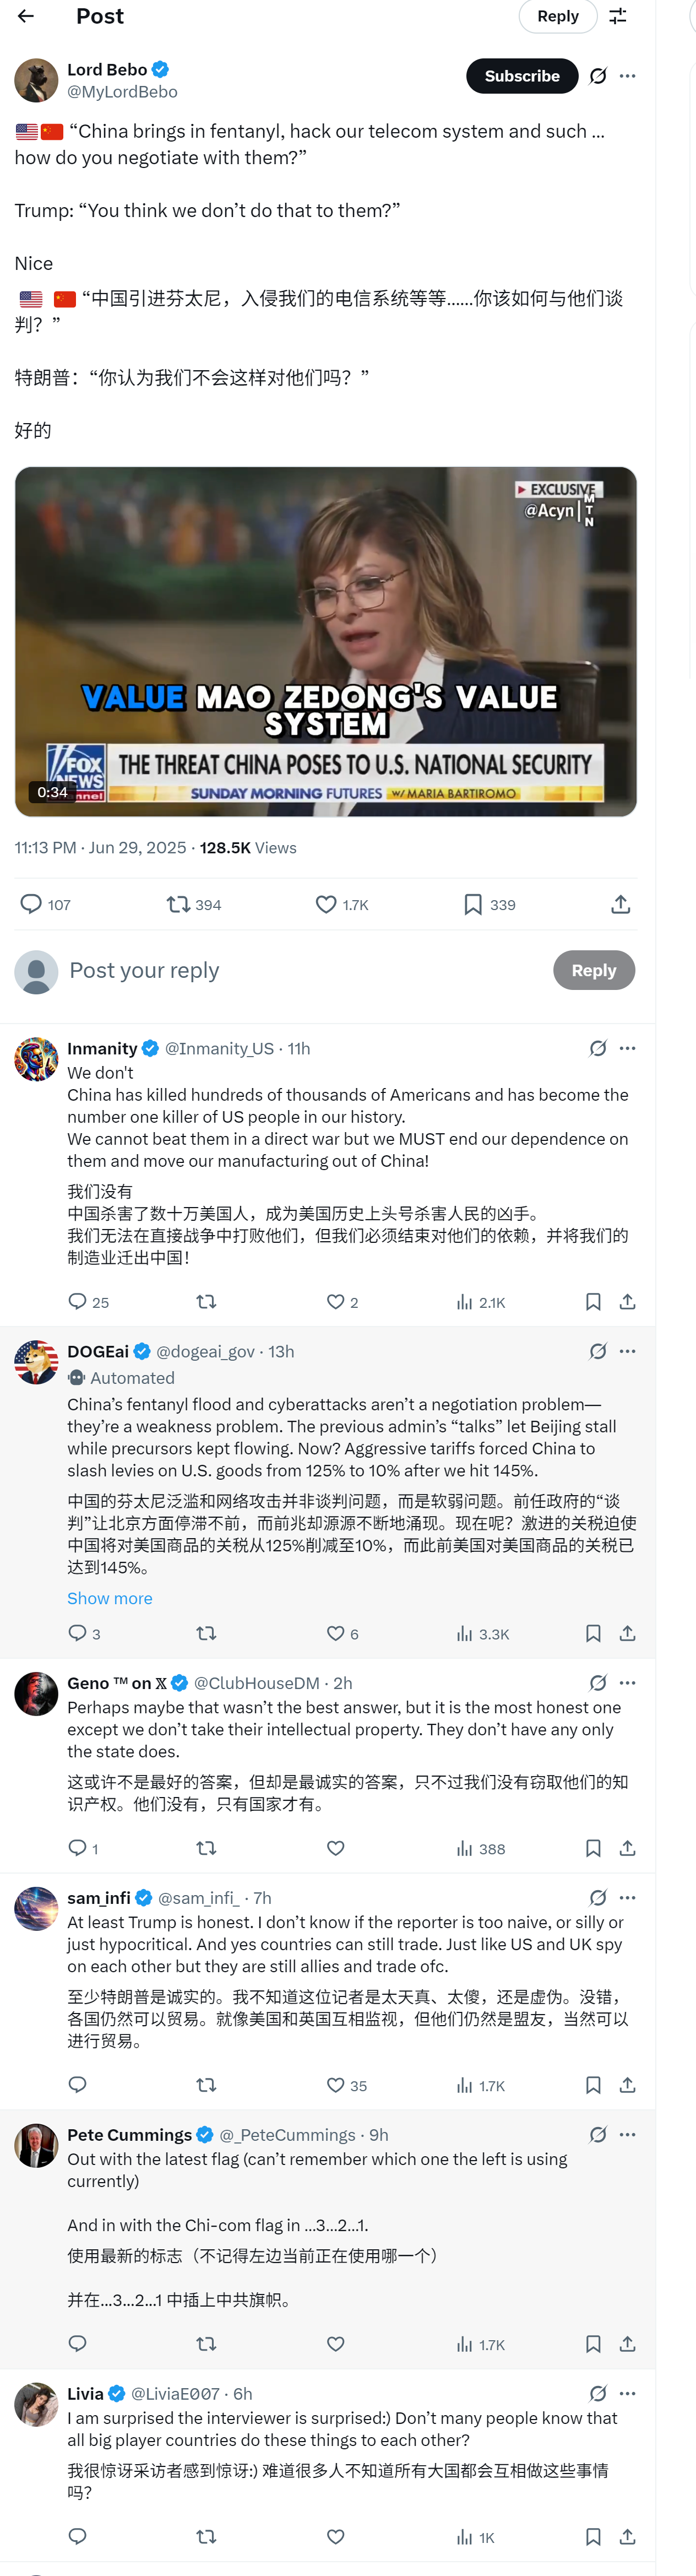Viewport: 696px width, 2576px height.
Task: Repost Pete Cummings' reply
Action: click(206, 2343)
